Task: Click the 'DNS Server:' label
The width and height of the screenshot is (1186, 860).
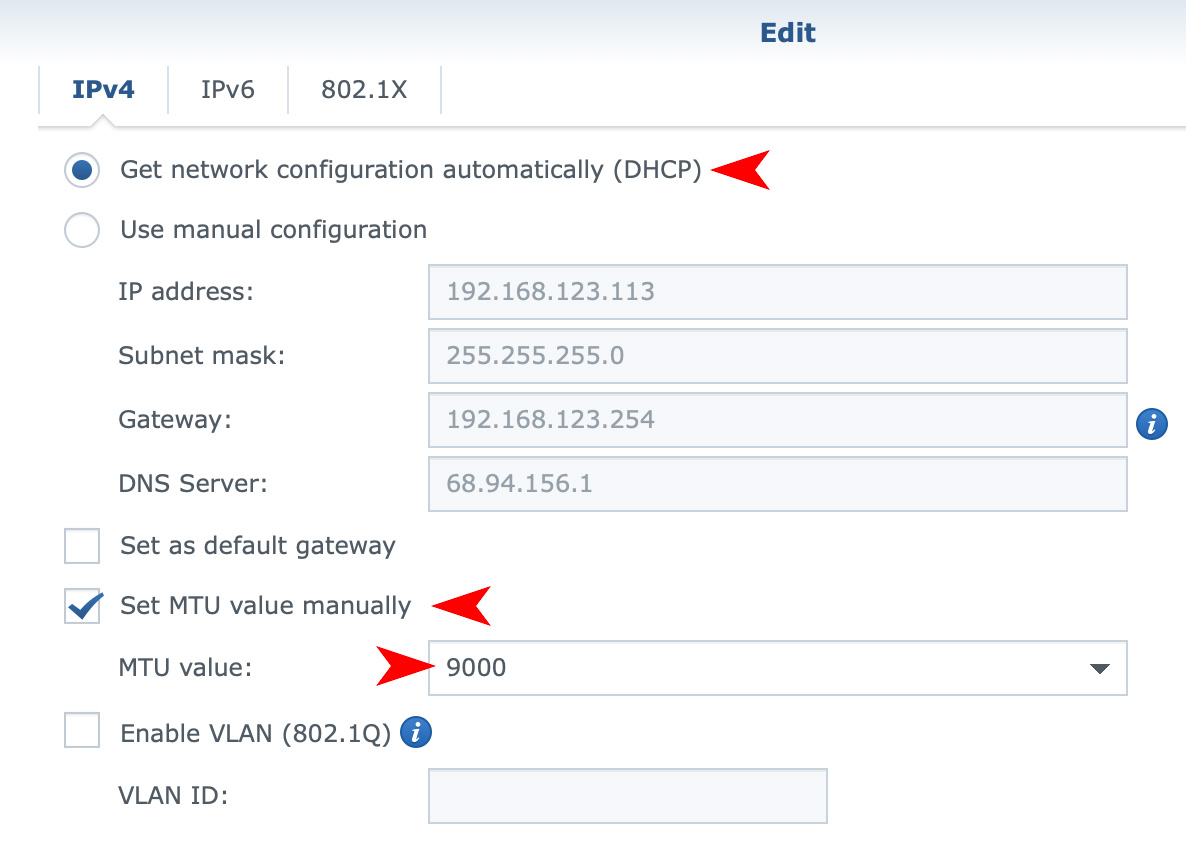Action: [x=193, y=483]
